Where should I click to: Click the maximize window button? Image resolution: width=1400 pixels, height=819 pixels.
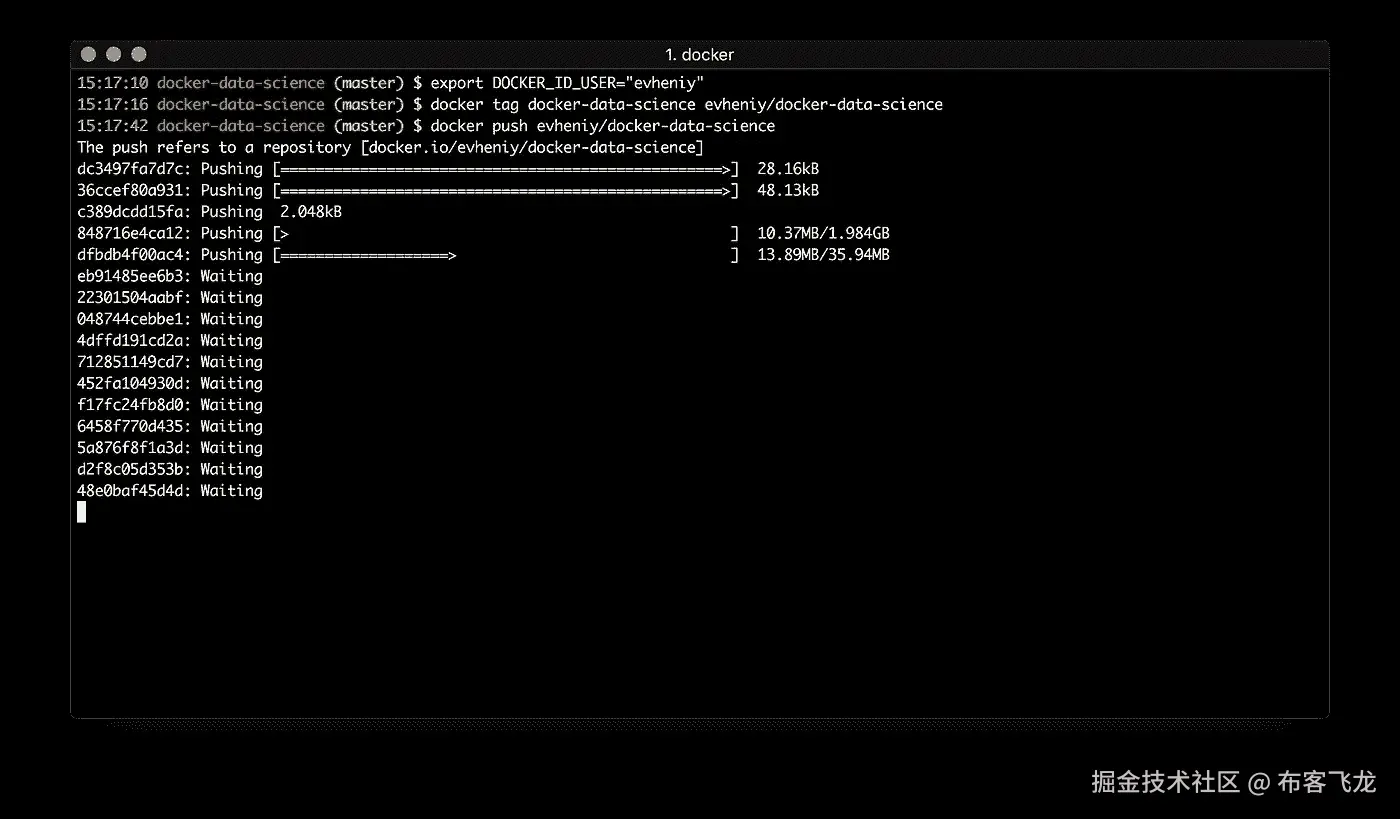[x=138, y=54]
